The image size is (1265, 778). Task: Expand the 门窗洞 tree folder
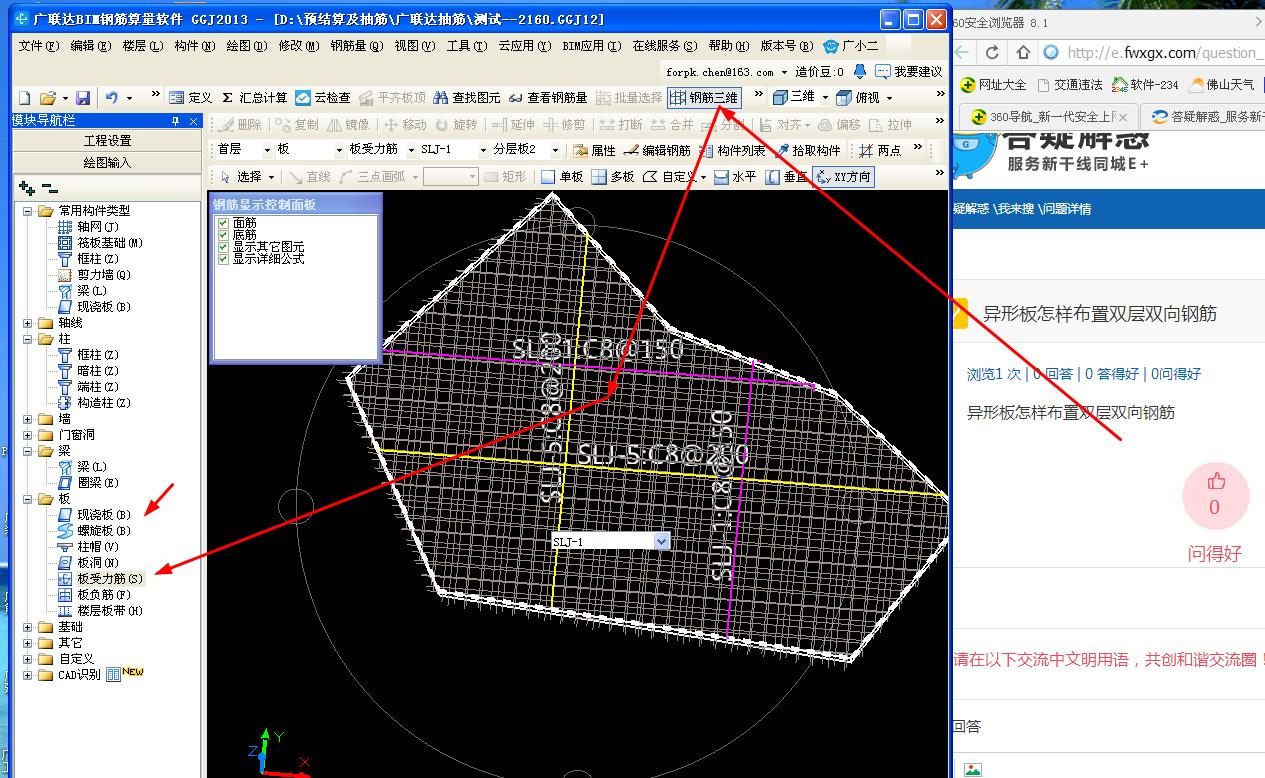(29, 435)
